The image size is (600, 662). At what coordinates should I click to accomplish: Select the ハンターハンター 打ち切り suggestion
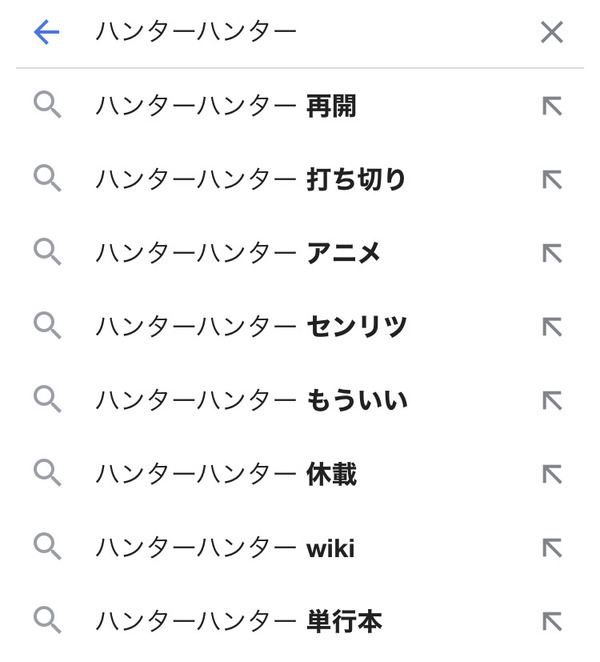250,180
